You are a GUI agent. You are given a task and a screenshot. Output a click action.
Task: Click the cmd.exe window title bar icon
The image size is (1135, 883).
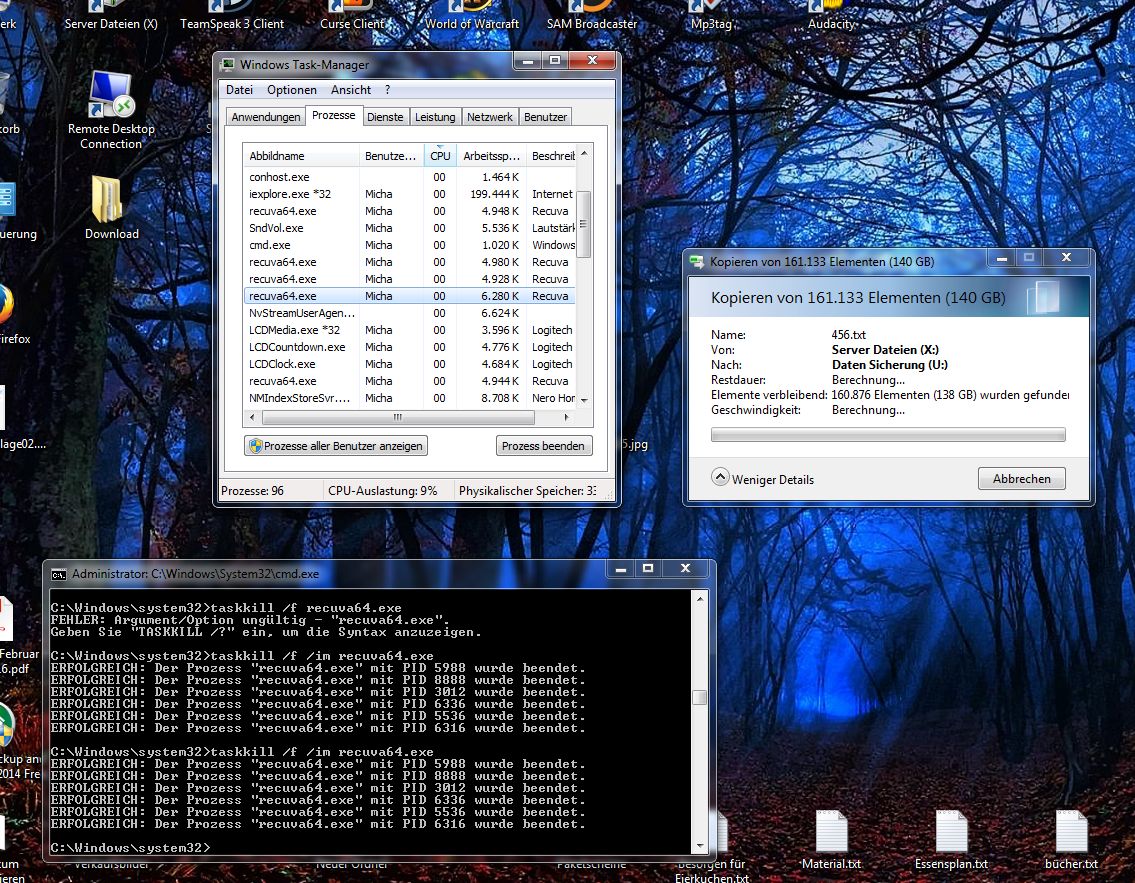(x=60, y=575)
